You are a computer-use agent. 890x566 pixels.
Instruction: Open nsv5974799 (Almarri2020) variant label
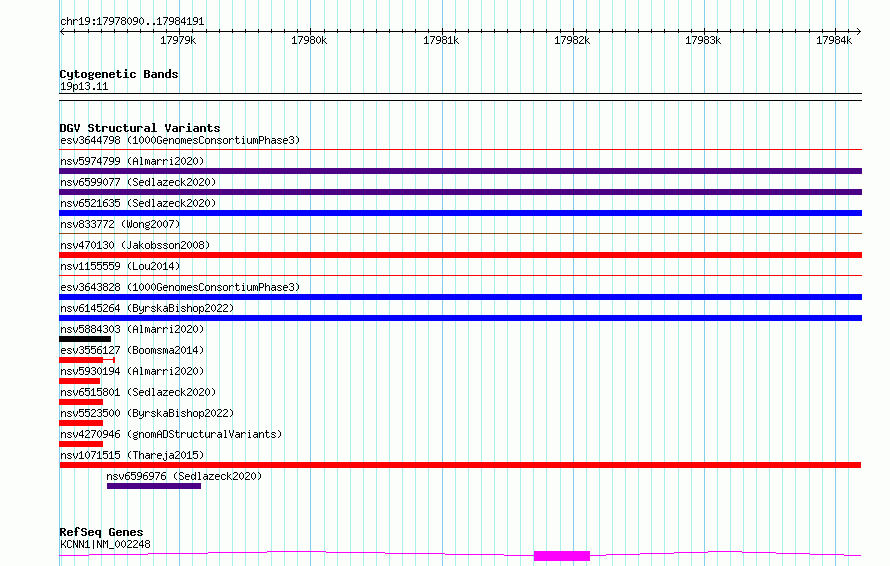coord(132,161)
